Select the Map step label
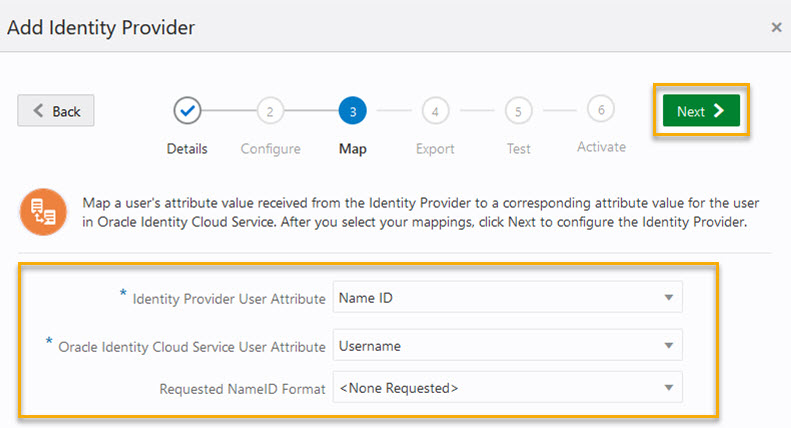791x428 pixels. pos(352,149)
